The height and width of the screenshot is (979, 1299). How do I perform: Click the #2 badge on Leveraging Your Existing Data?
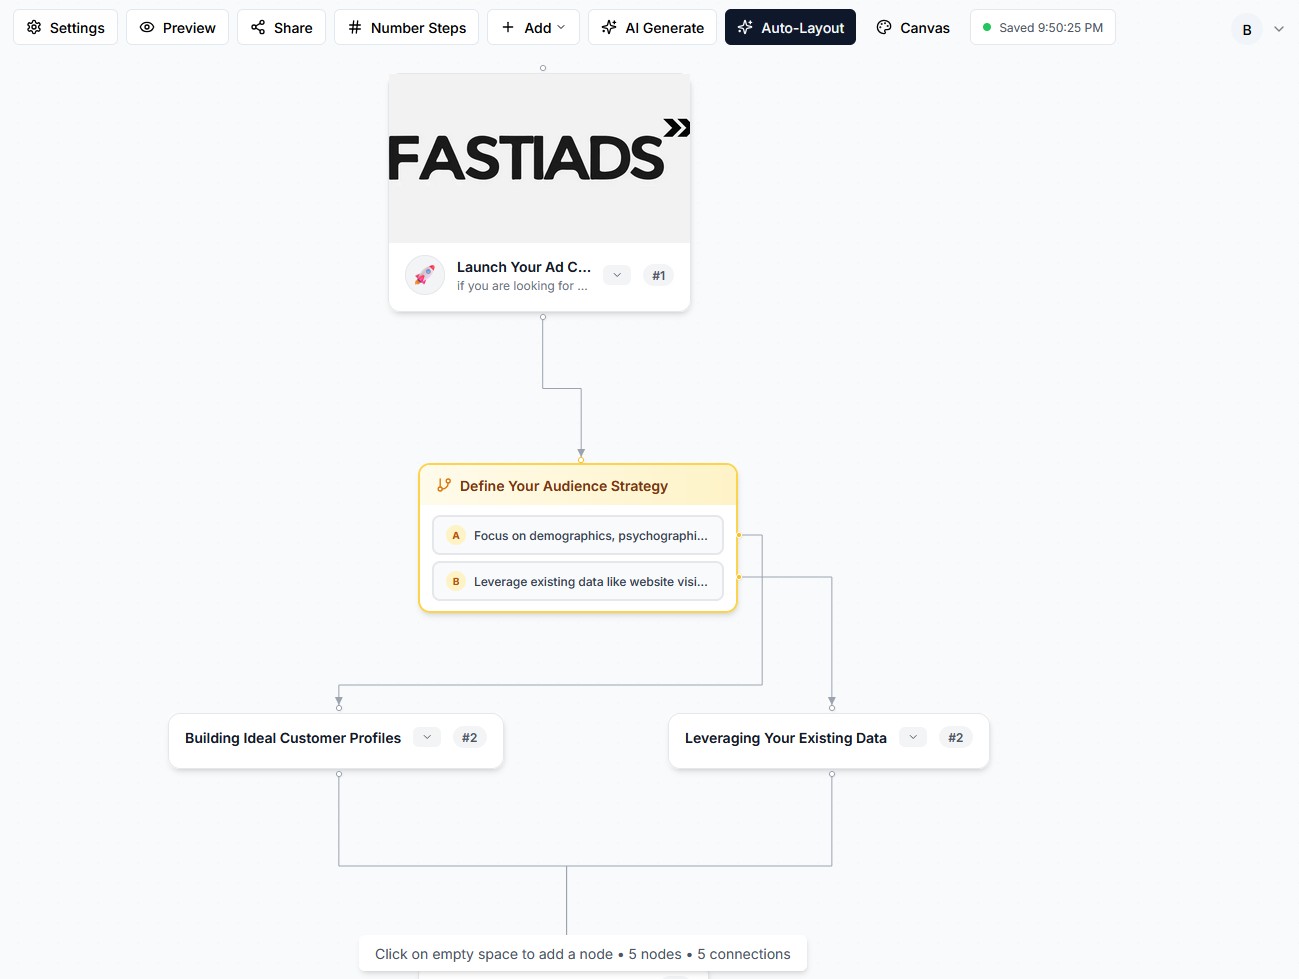(955, 737)
